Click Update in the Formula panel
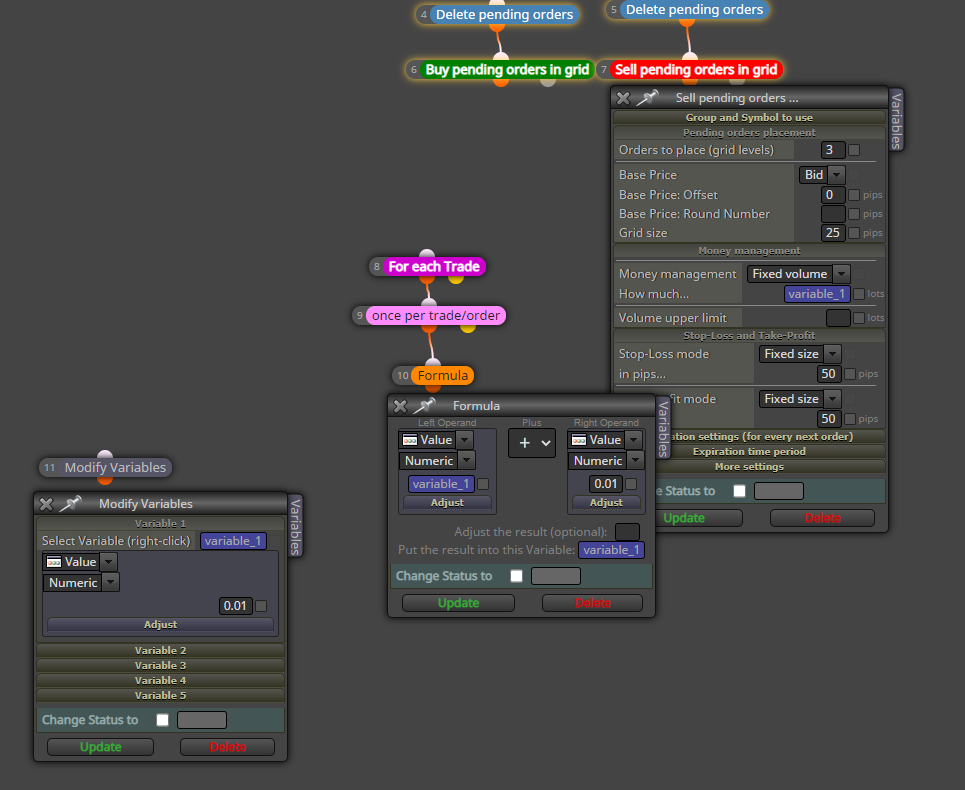Screen dimensions: 965x790 coord(458,603)
